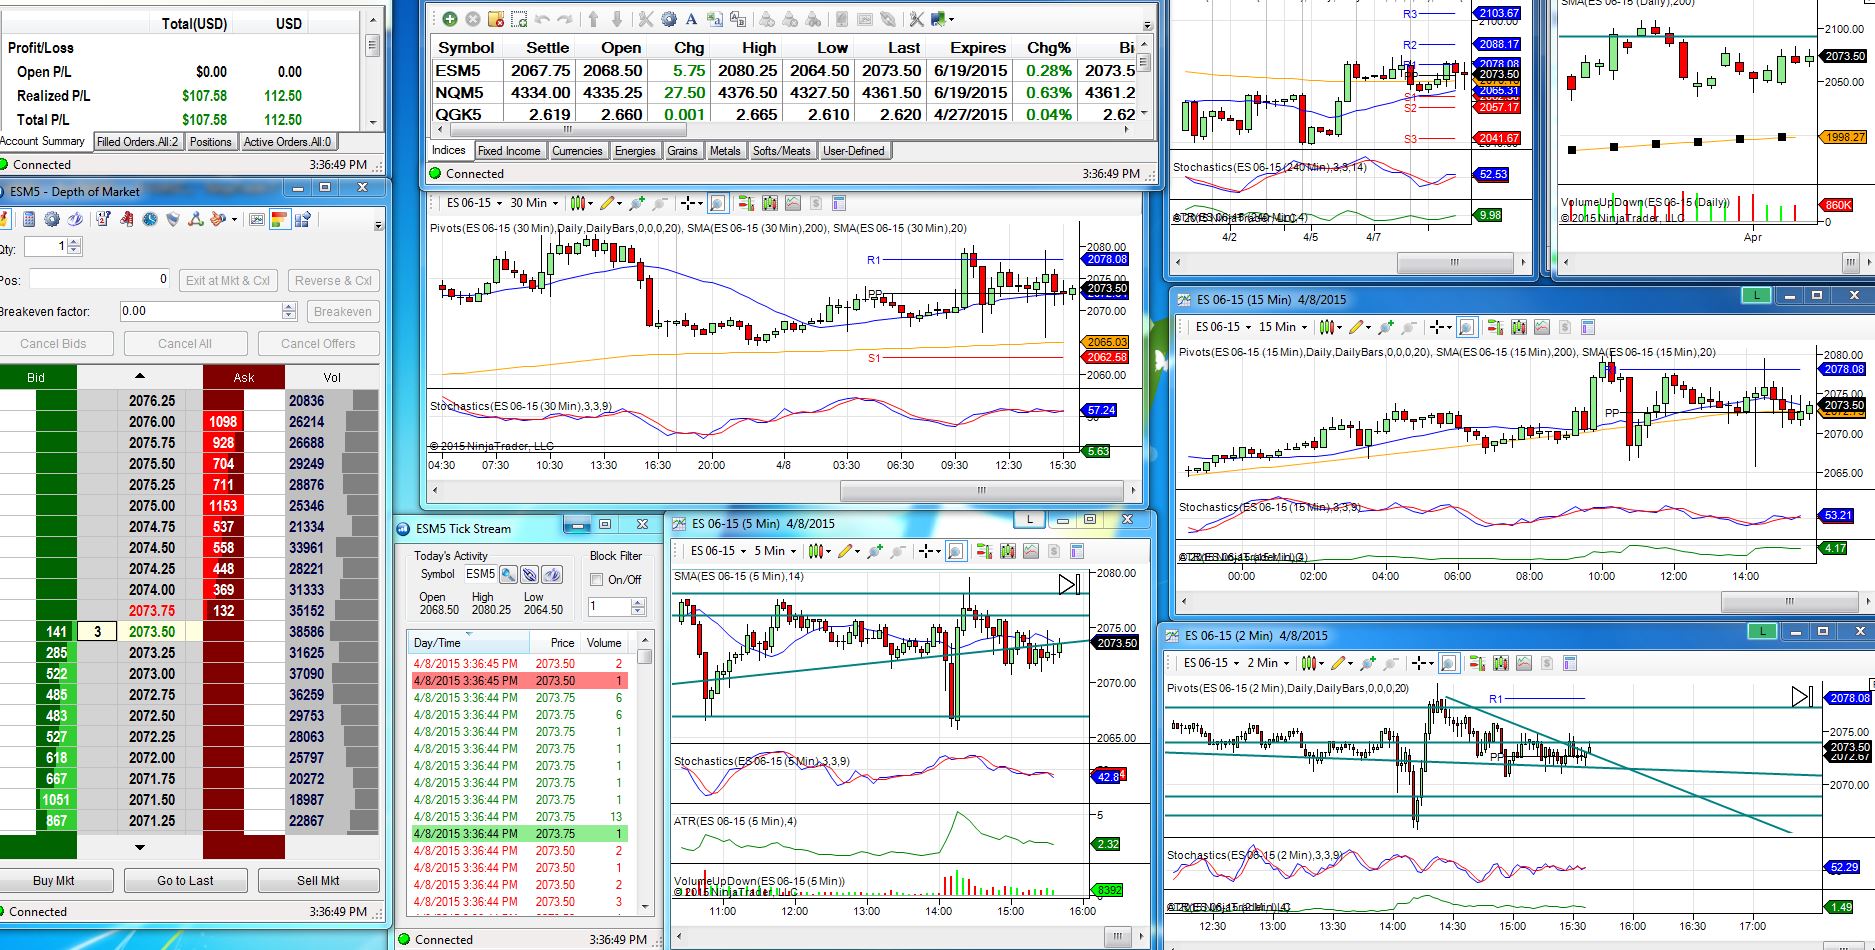Open the ES 06-15 instrument dropdown on 2 Min chart
The image size is (1875, 950).
(1211, 663)
